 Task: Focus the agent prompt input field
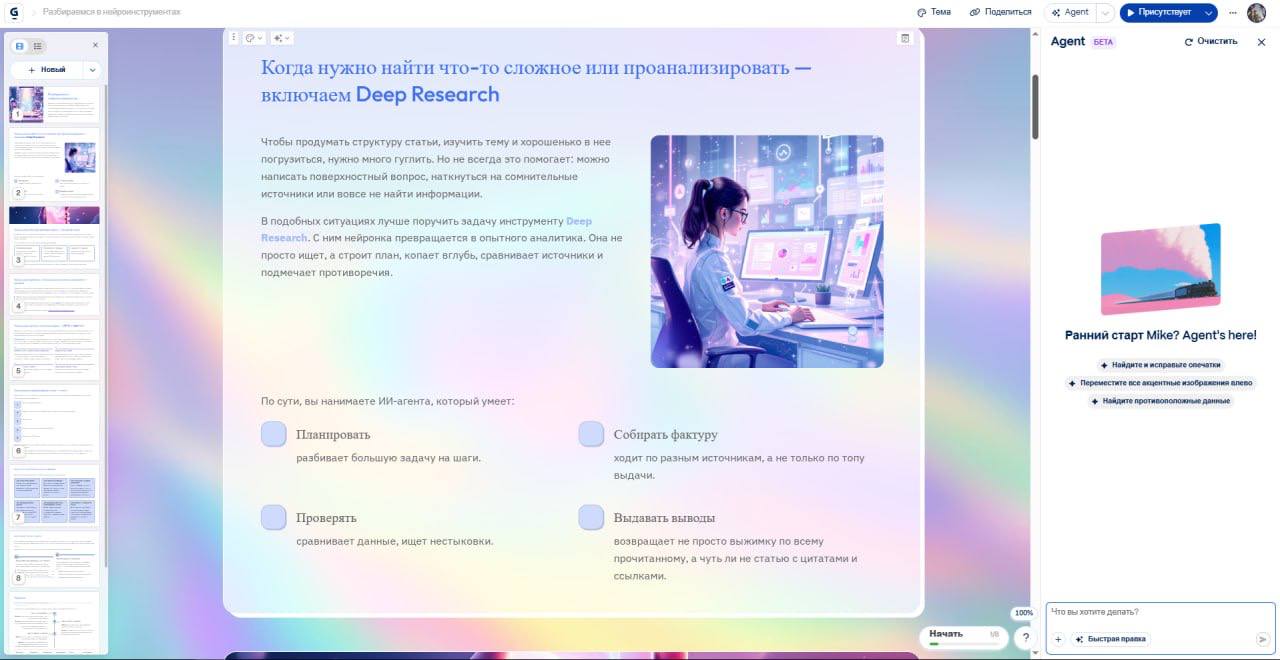tap(1160, 612)
